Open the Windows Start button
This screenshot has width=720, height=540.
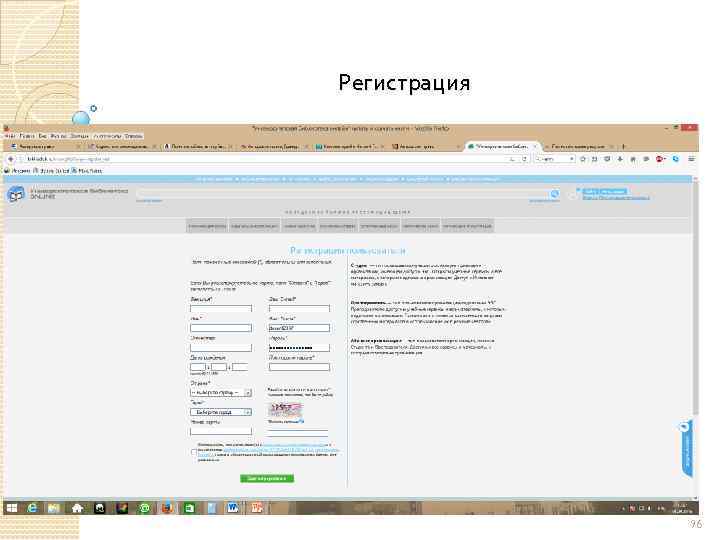point(12,508)
